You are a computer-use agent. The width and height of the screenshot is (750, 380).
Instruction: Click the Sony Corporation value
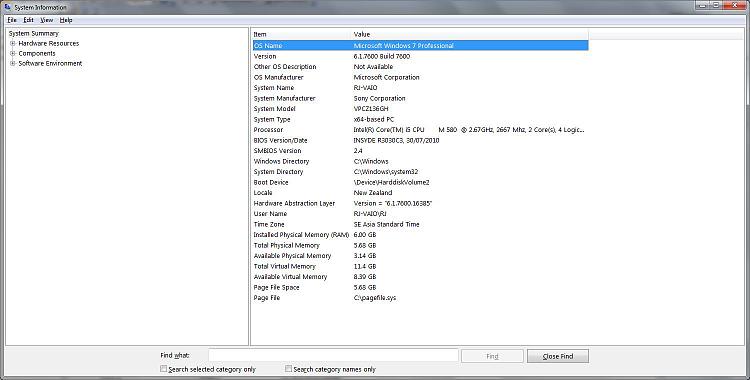pyautogui.click(x=379, y=98)
